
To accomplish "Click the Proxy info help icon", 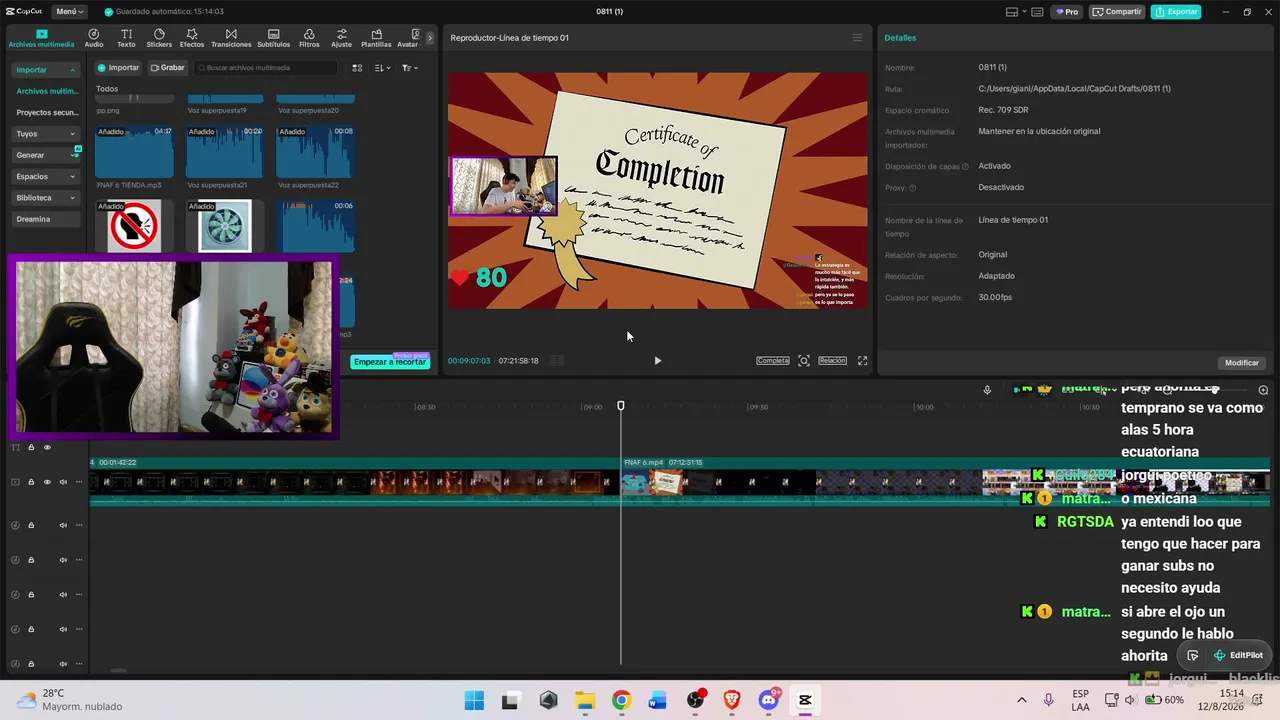I will [912, 188].
